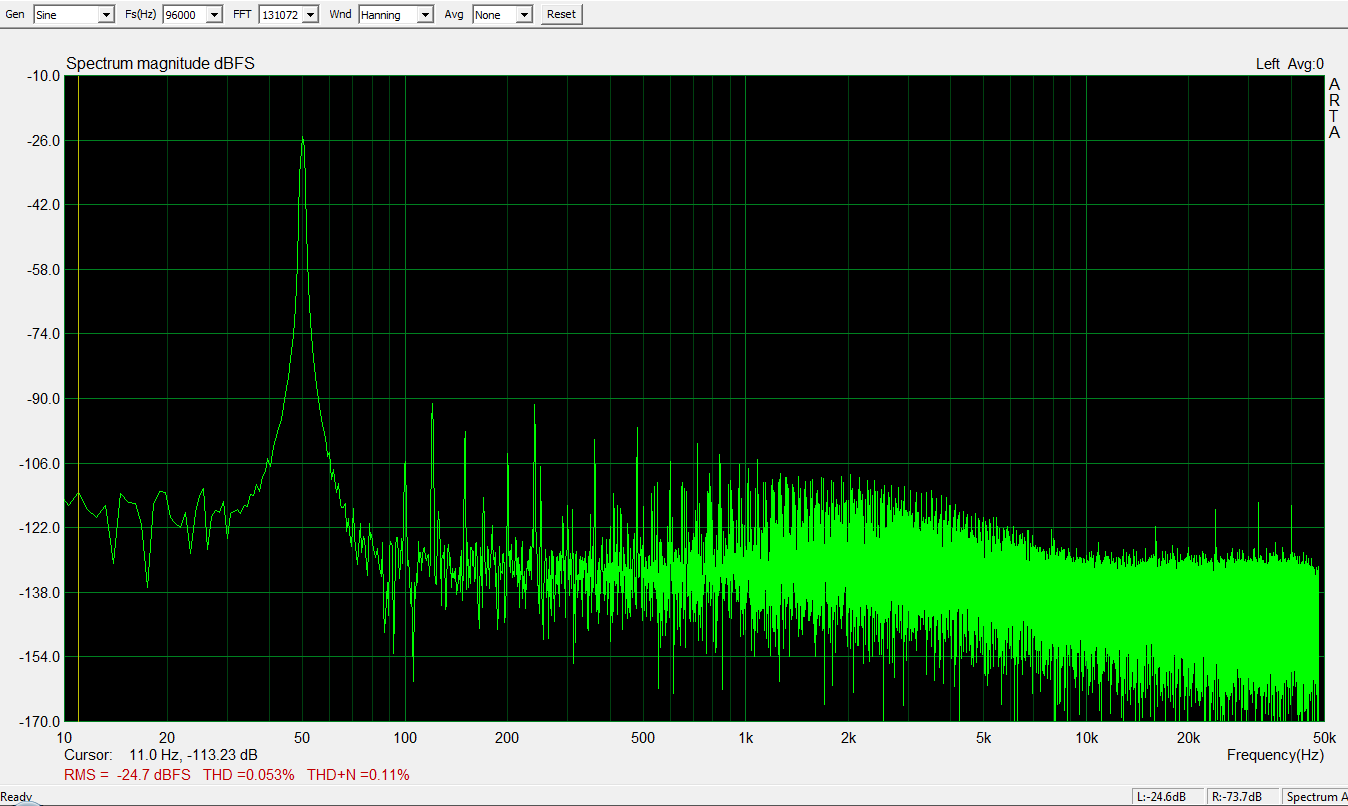Click the Ready status text
The width and height of the screenshot is (1348, 806).
click(16, 798)
